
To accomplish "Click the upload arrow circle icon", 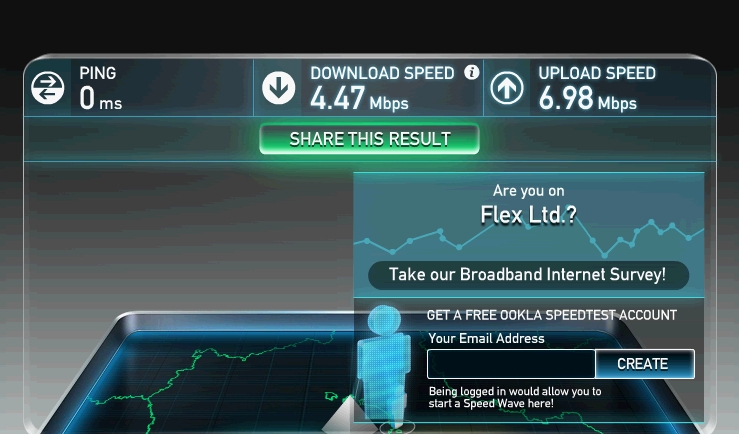I will (x=507, y=88).
